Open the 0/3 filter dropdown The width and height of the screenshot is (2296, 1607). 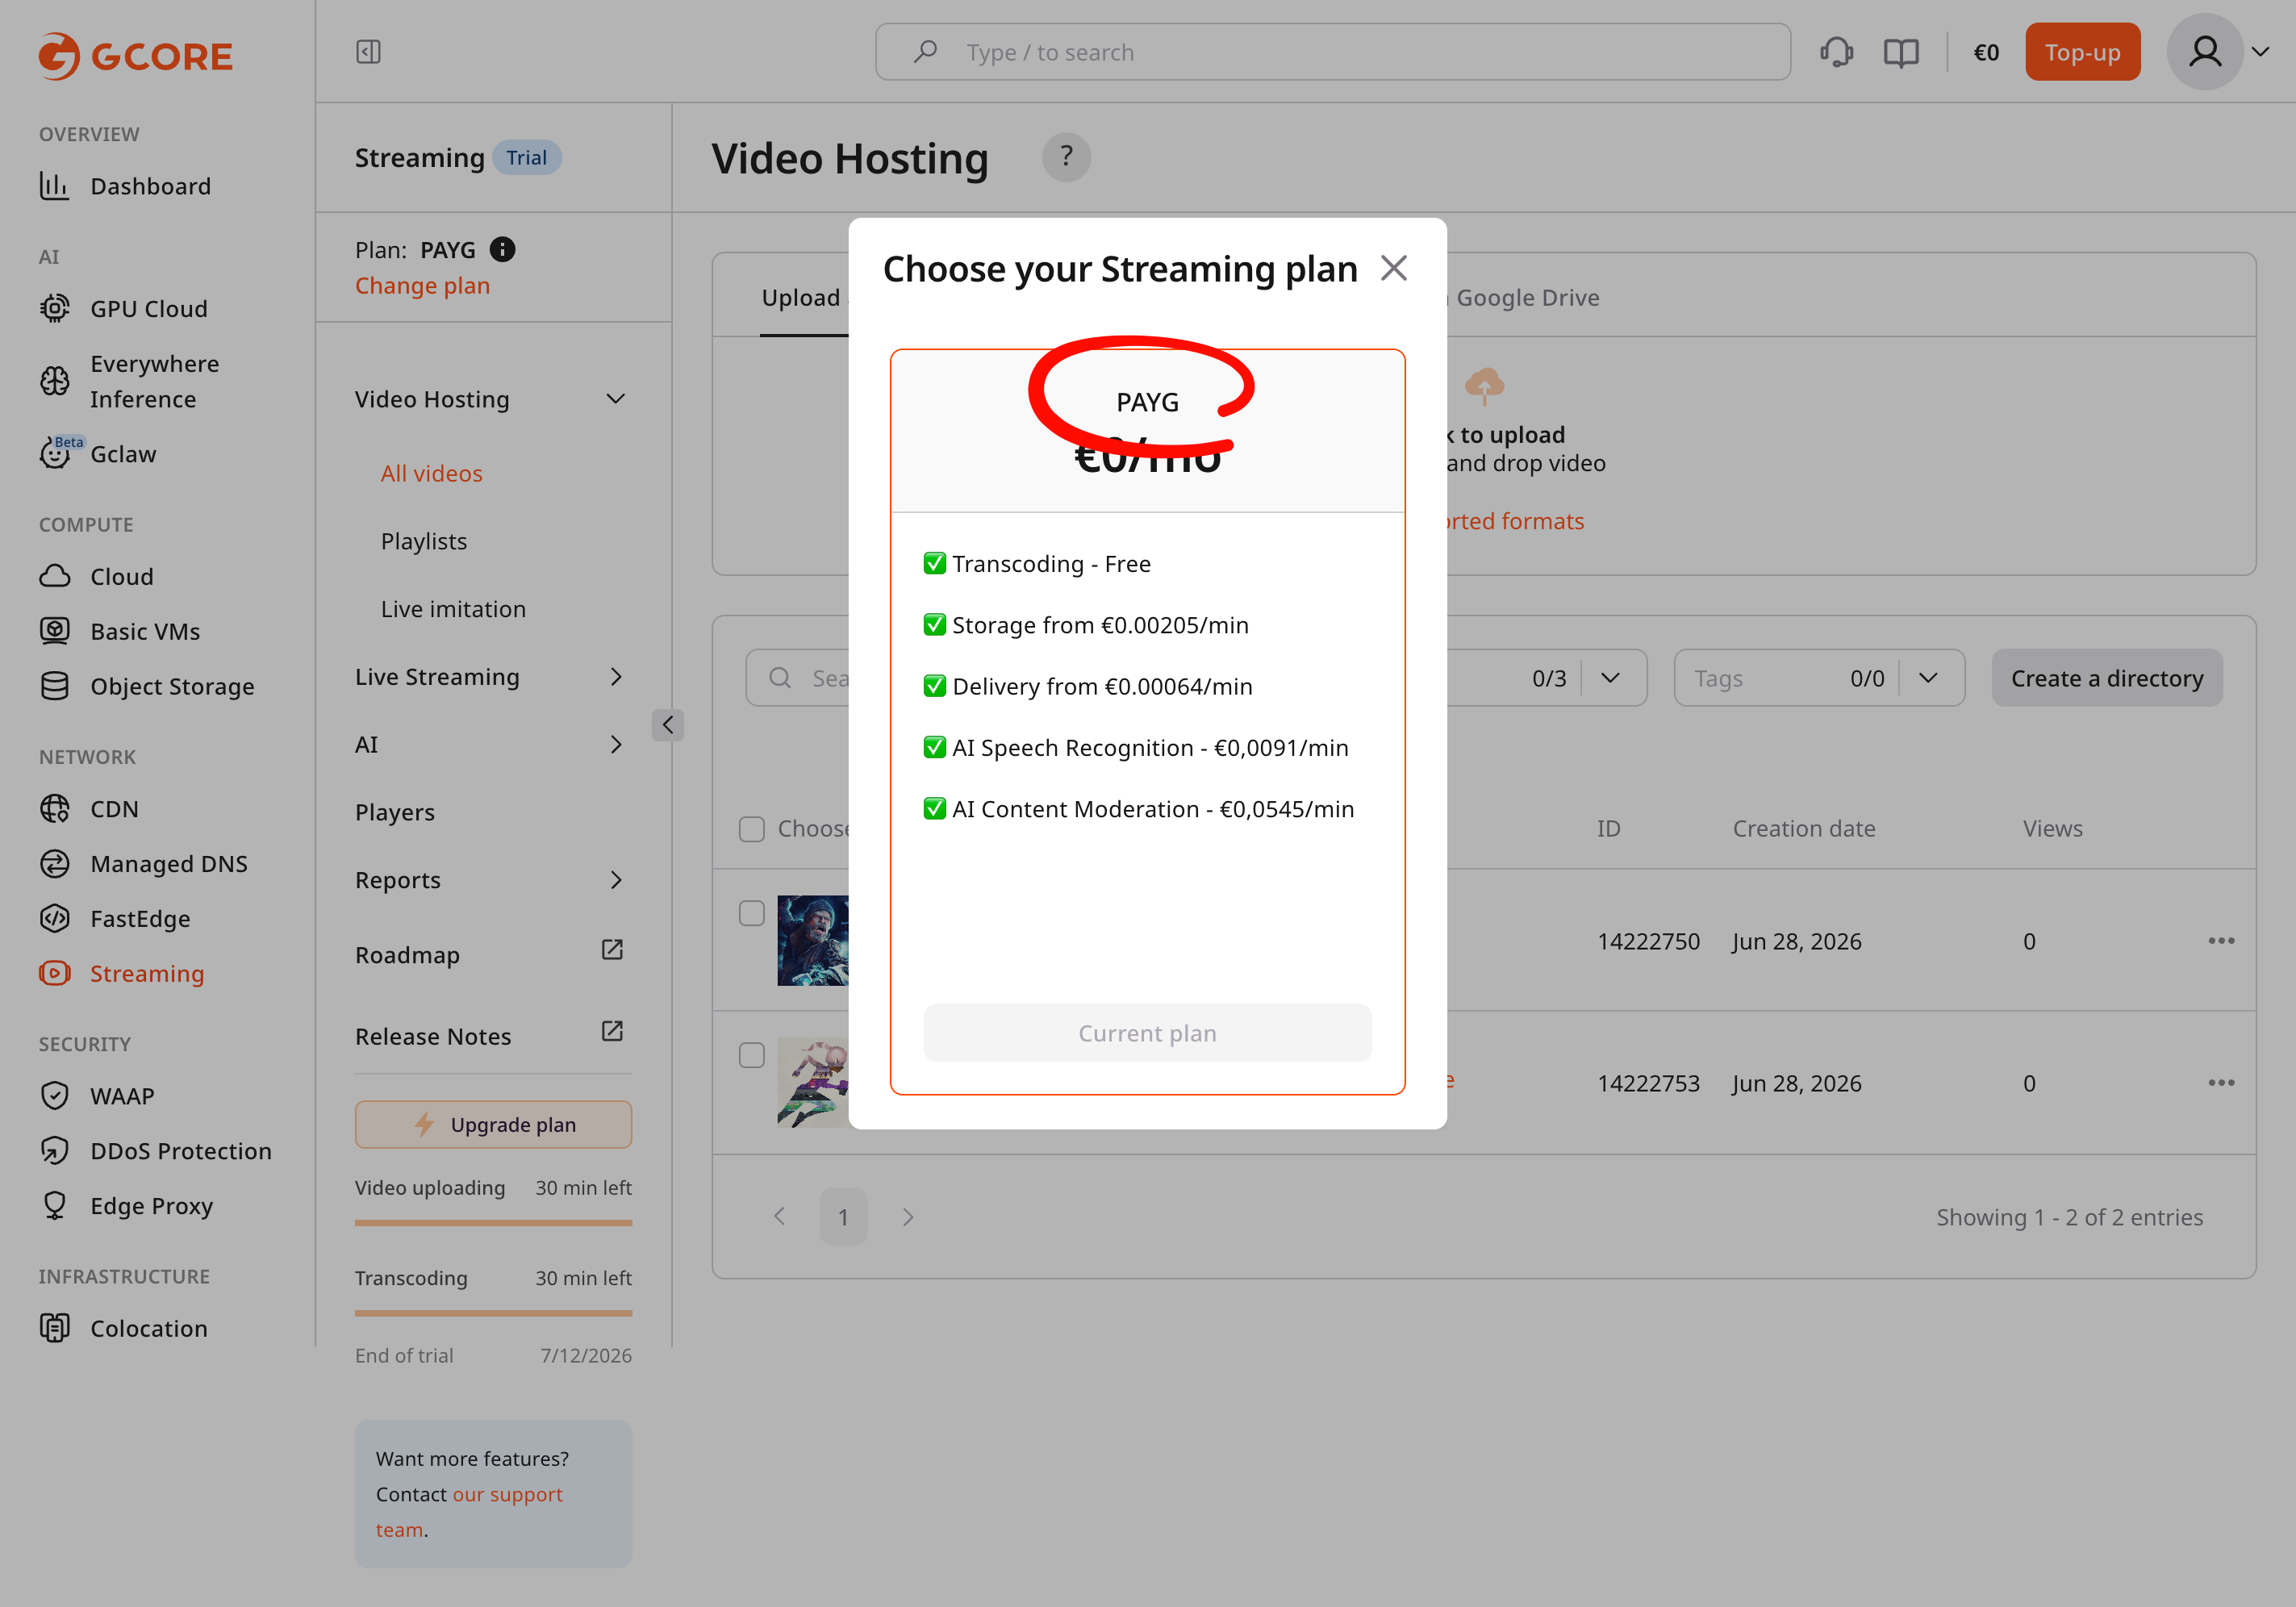pos(1610,678)
